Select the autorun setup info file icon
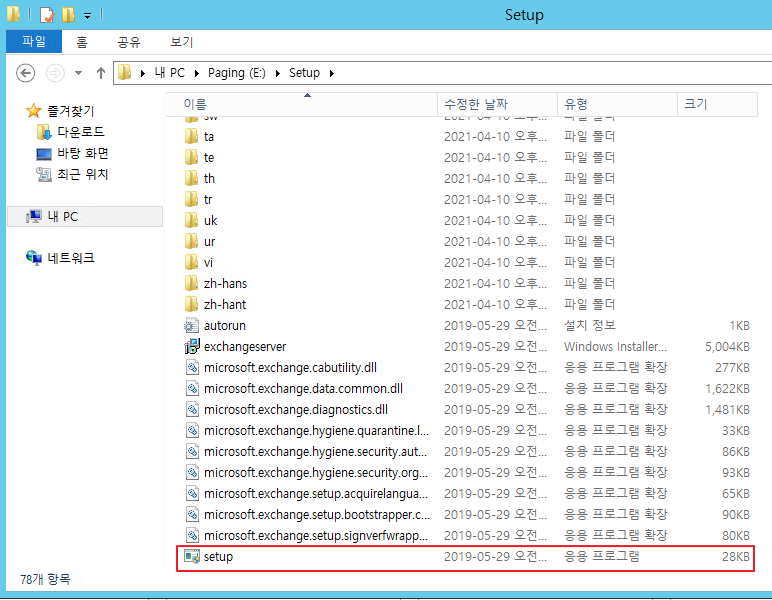The height and width of the screenshot is (600, 772). pos(191,325)
